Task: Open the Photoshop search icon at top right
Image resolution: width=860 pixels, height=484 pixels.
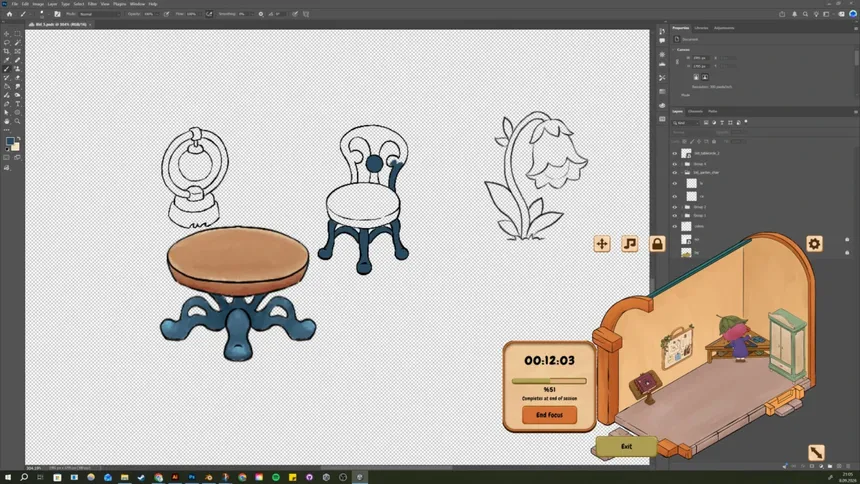Action: 805,14
